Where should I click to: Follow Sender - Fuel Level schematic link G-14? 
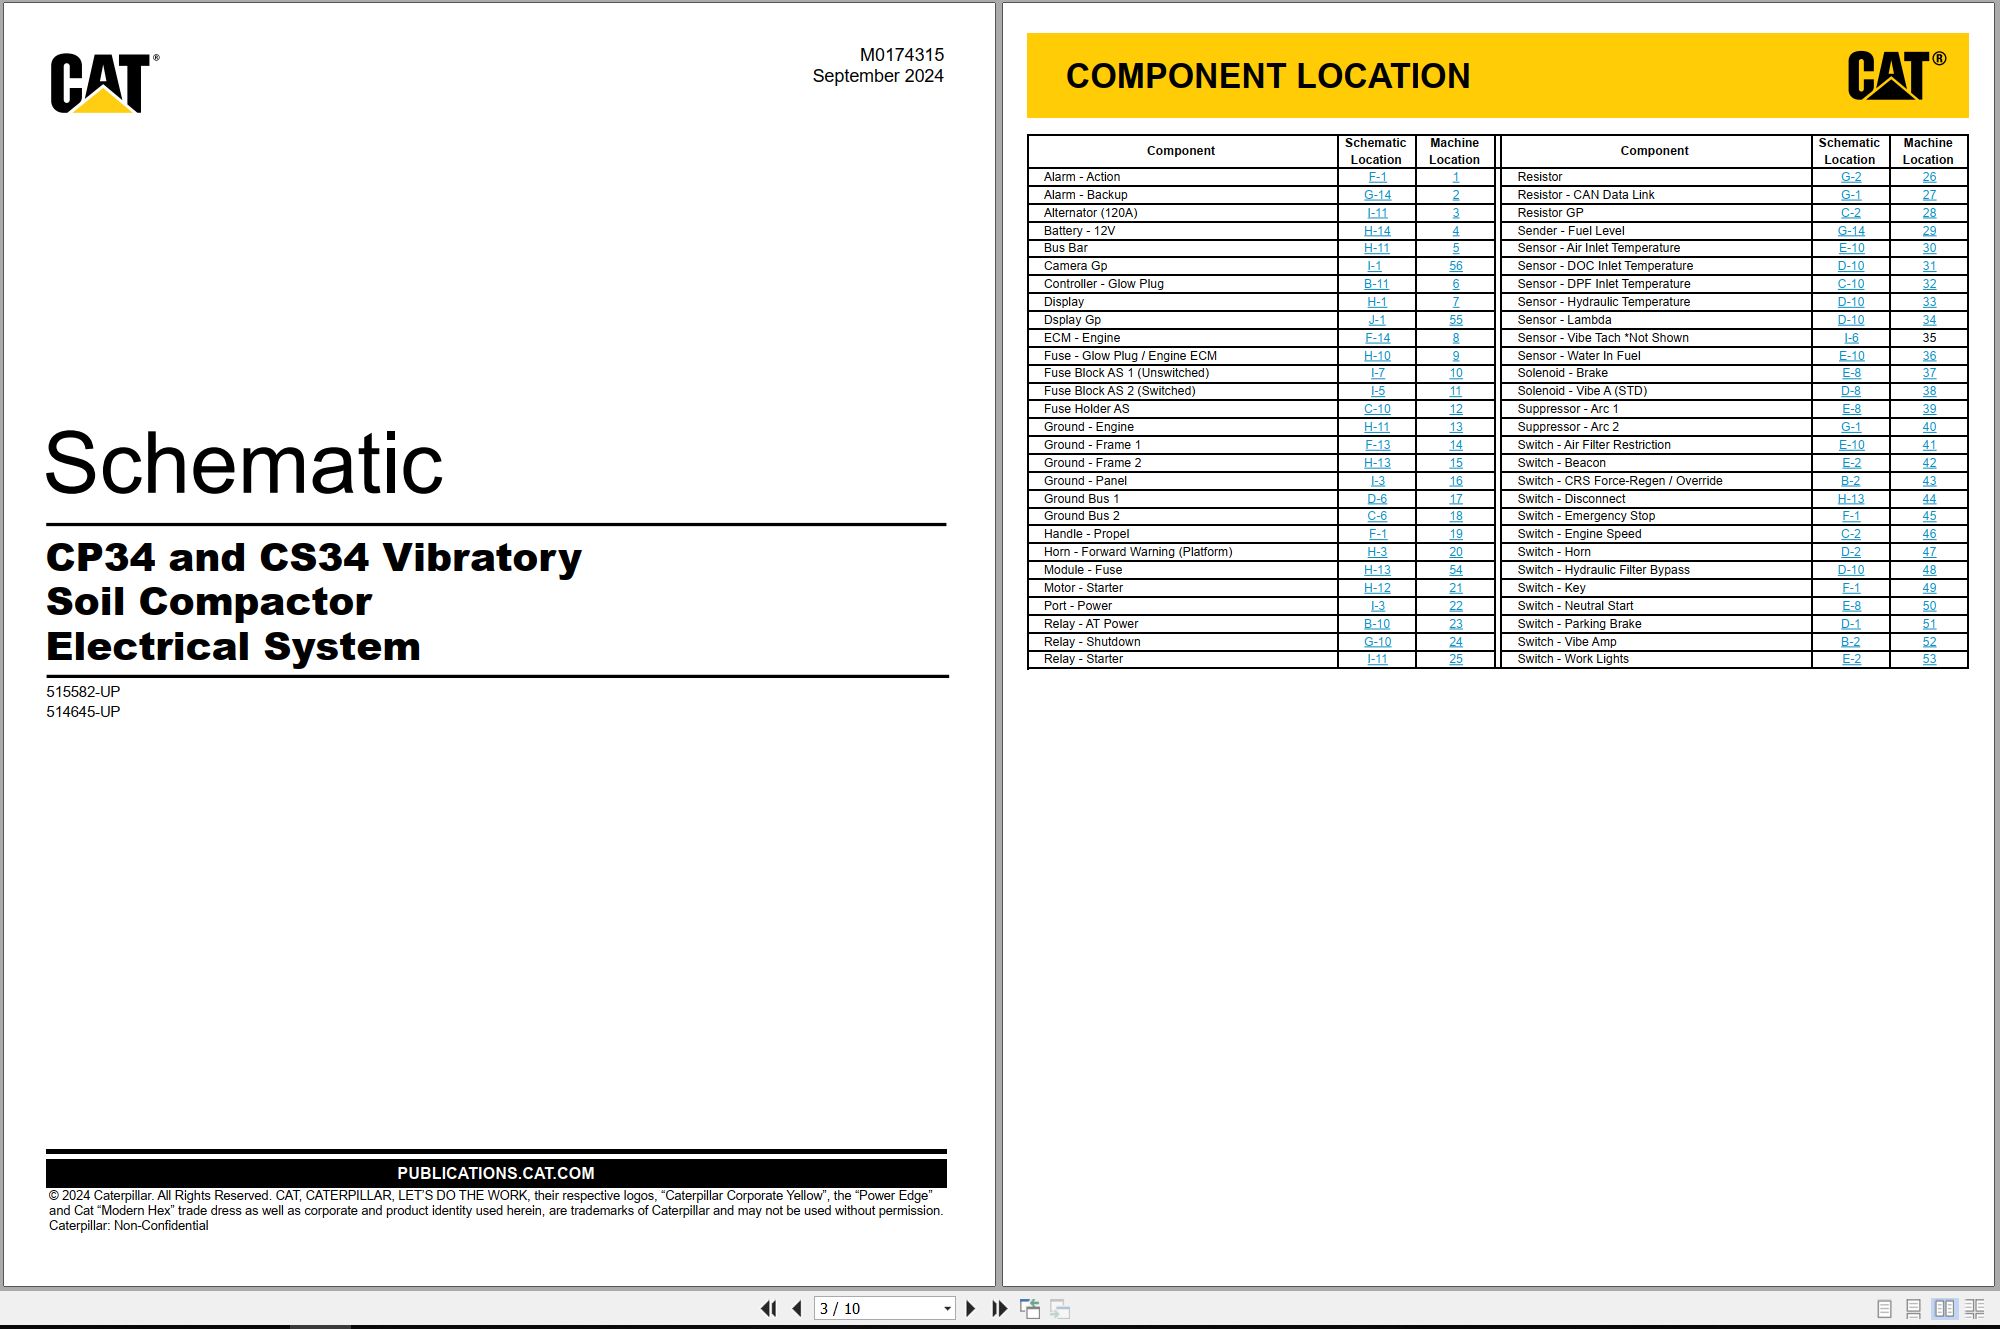(1851, 231)
